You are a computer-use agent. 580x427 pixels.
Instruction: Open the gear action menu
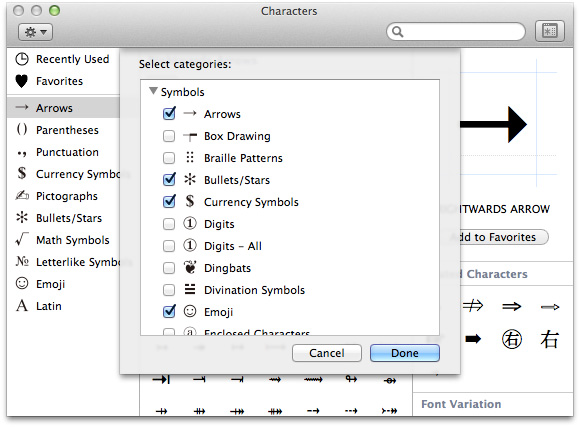click(x=35, y=32)
